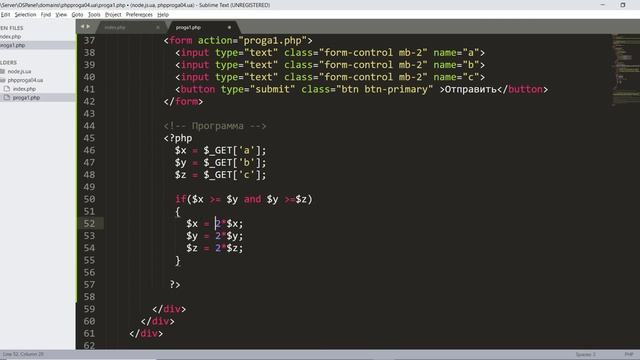
Task: Click "btn btn-primary" class value
Action: (384, 89)
